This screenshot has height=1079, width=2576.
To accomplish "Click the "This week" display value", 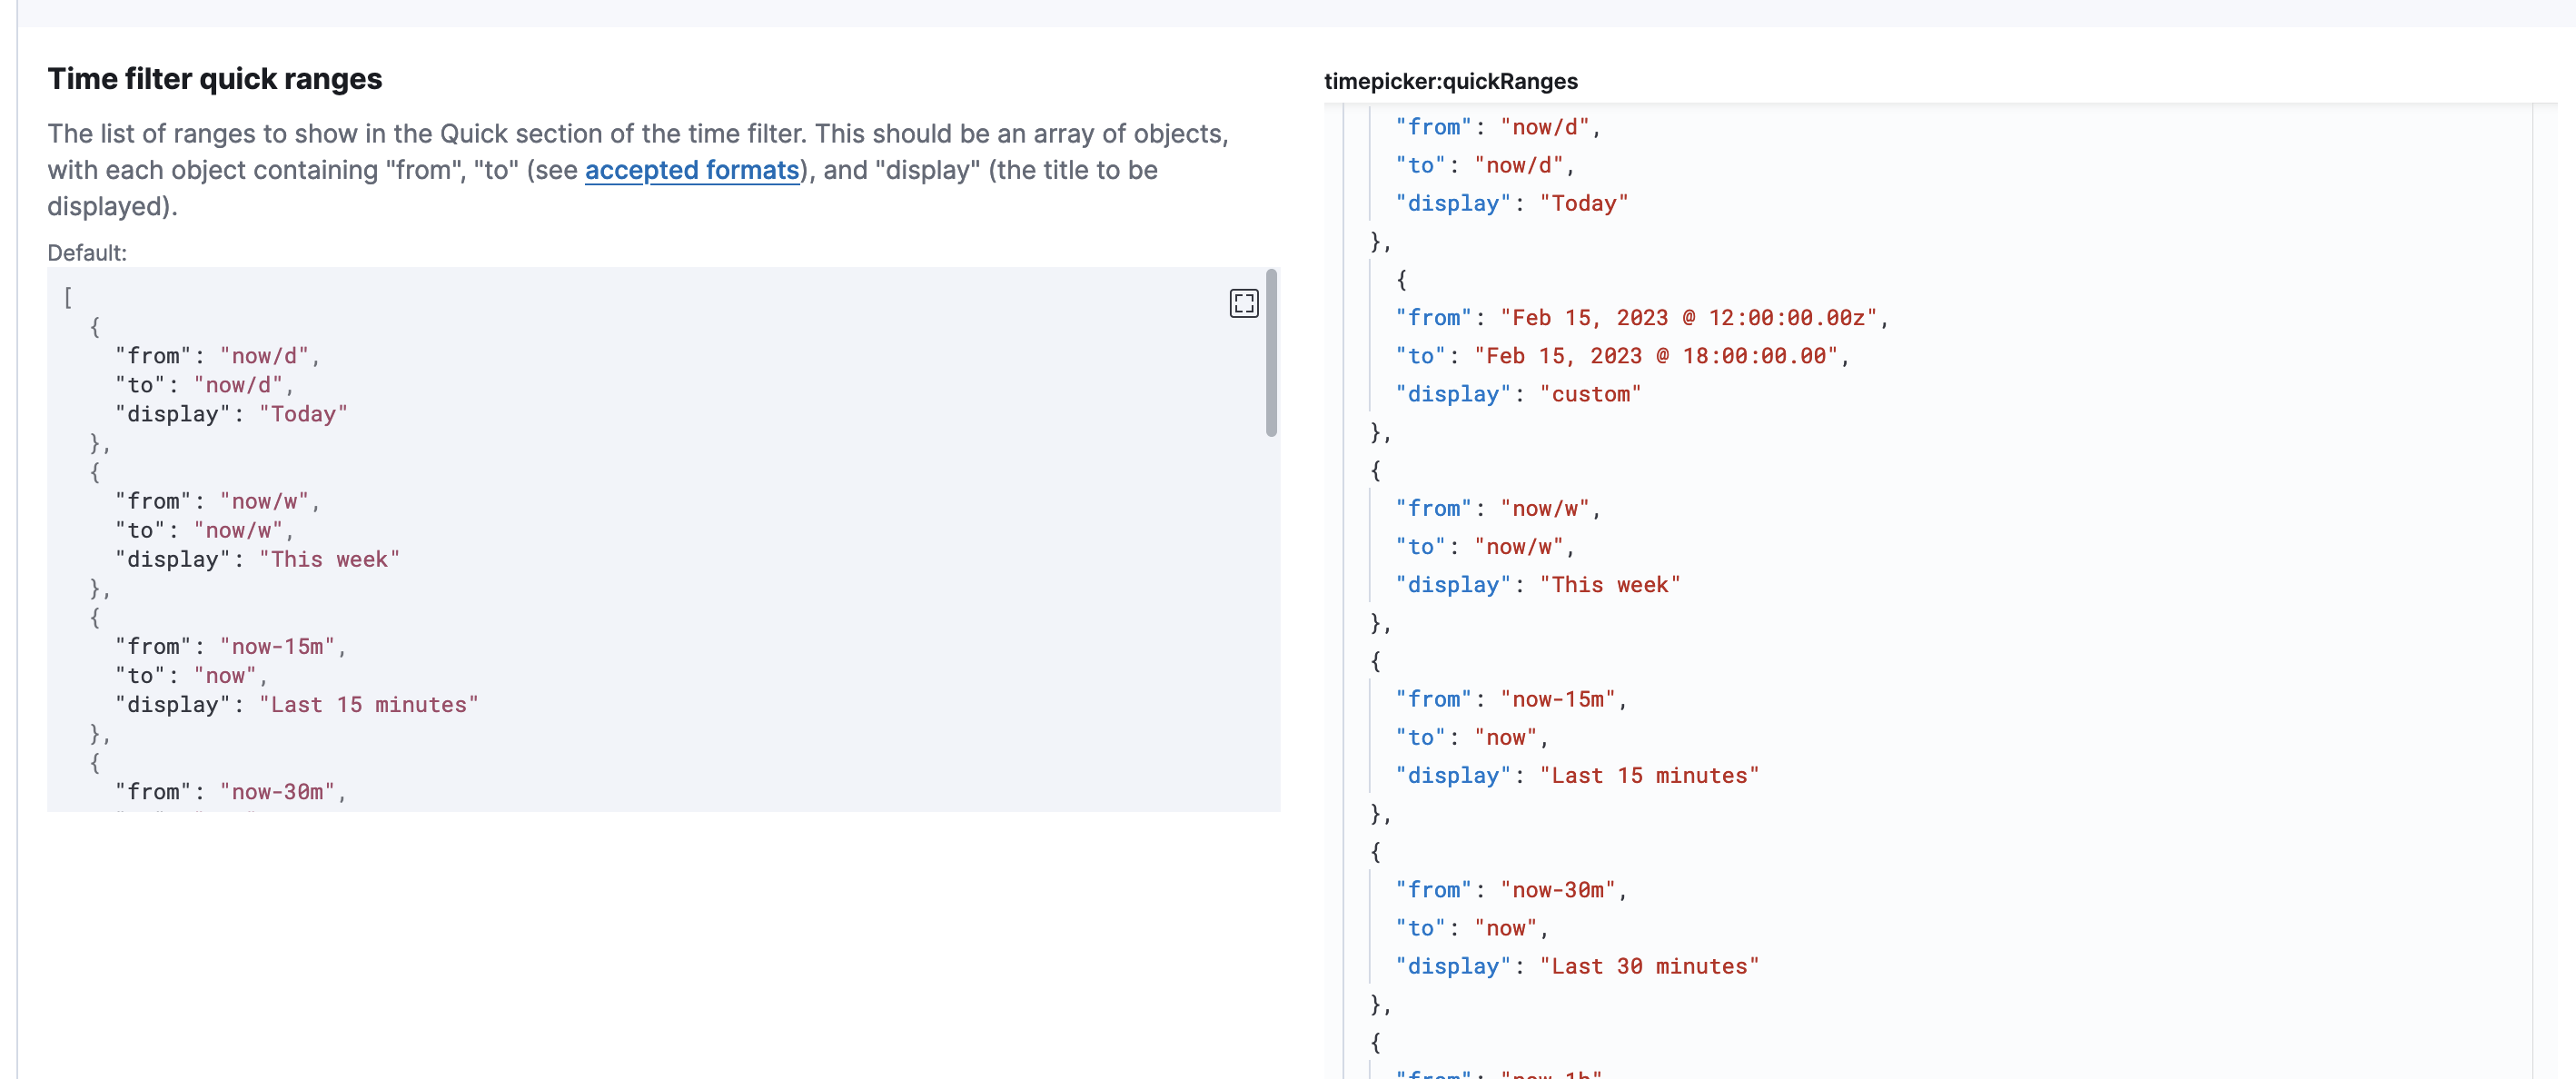I will 1610,585.
